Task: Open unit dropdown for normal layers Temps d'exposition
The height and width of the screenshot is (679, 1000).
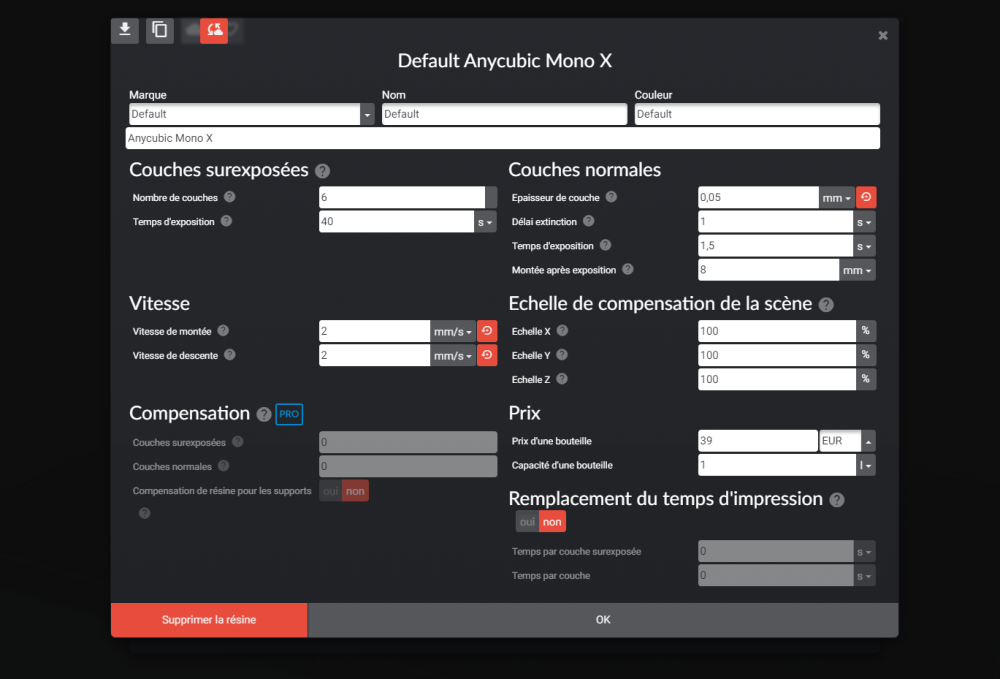Action: pos(864,246)
